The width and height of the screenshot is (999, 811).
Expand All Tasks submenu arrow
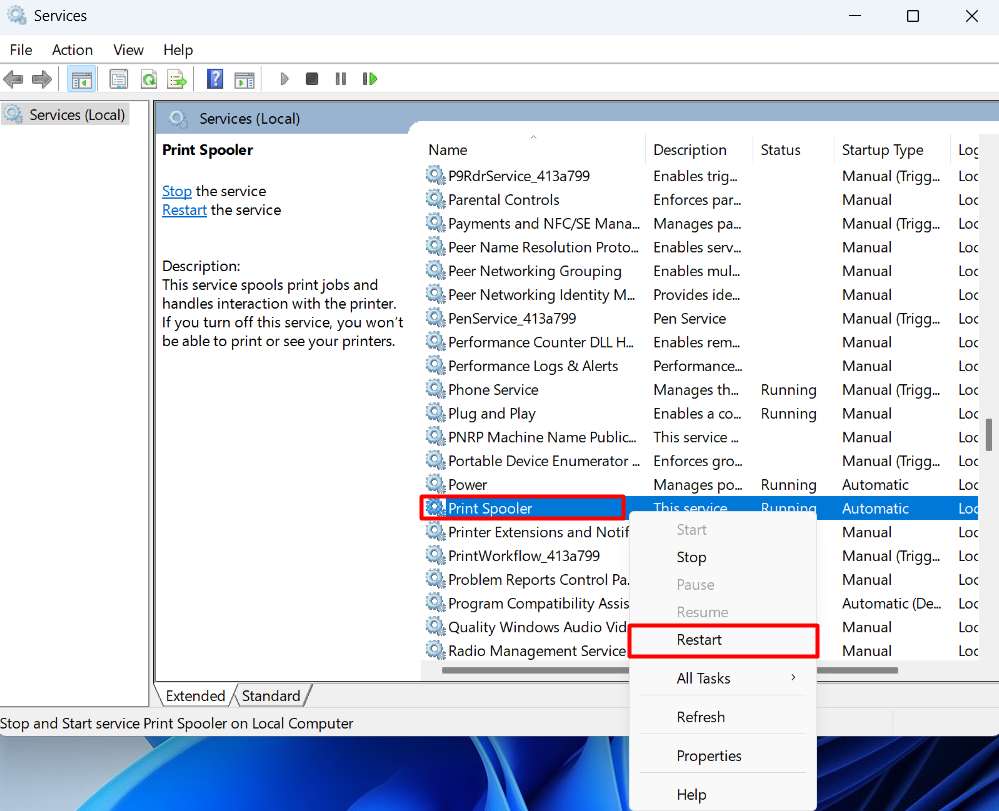(793, 677)
